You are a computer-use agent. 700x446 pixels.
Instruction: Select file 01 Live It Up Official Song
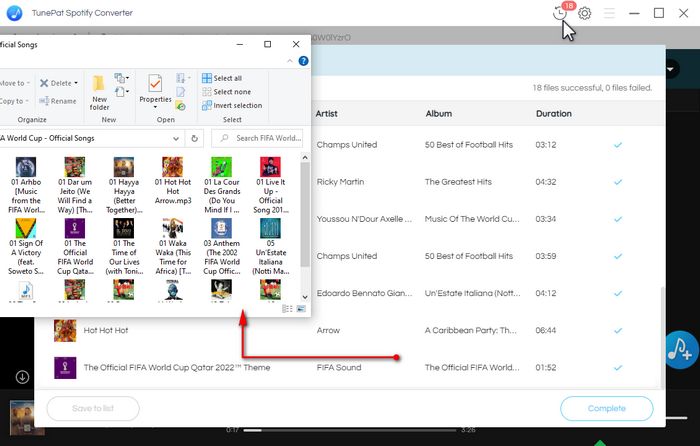(271, 185)
